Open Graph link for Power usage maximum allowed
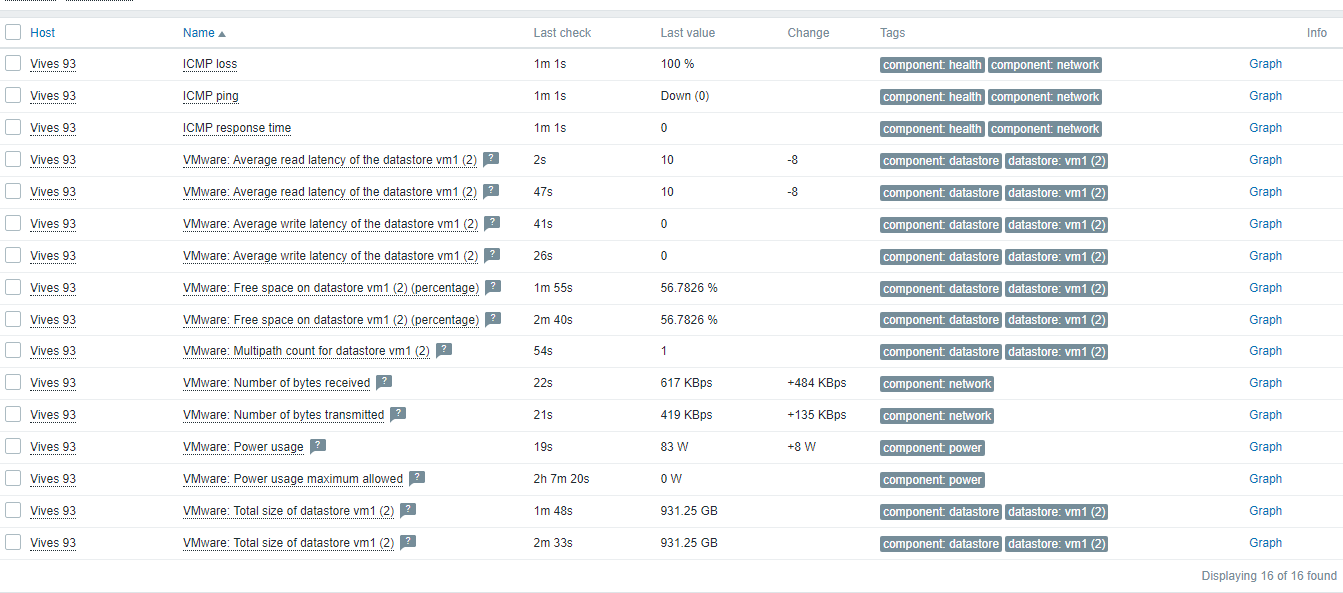 [1265, 479]
